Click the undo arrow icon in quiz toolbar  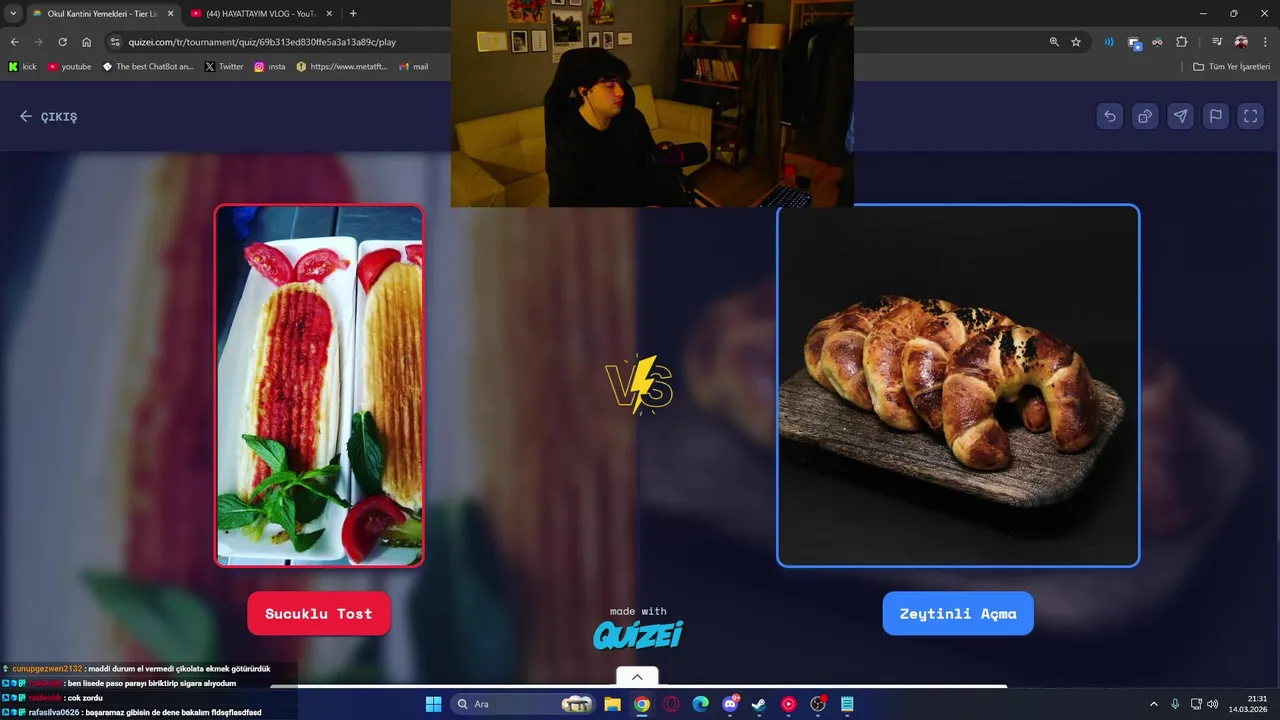[x=1110, y=116]
